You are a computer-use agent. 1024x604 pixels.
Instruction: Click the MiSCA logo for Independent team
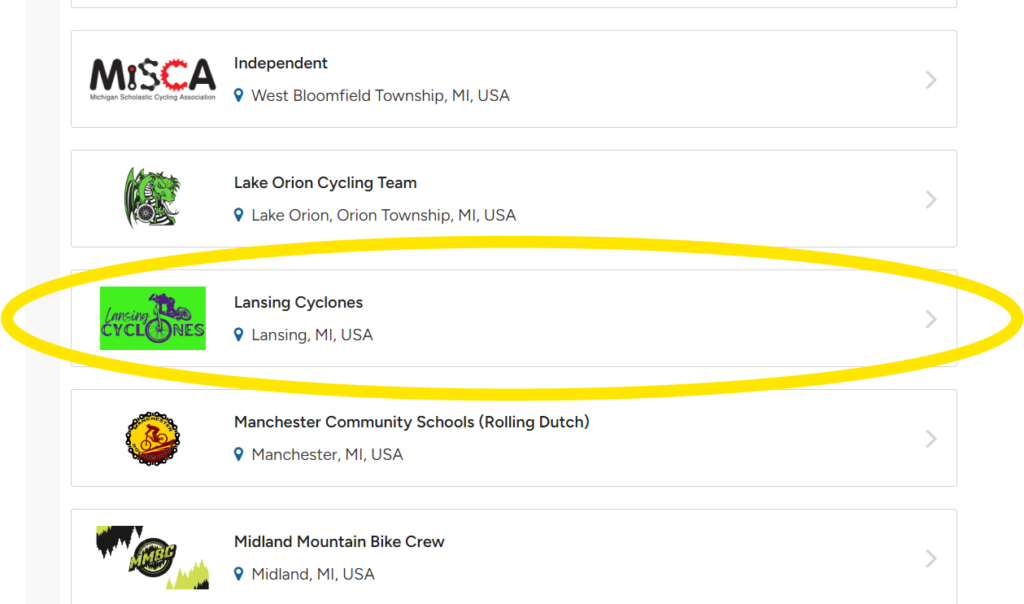[152, 79]
